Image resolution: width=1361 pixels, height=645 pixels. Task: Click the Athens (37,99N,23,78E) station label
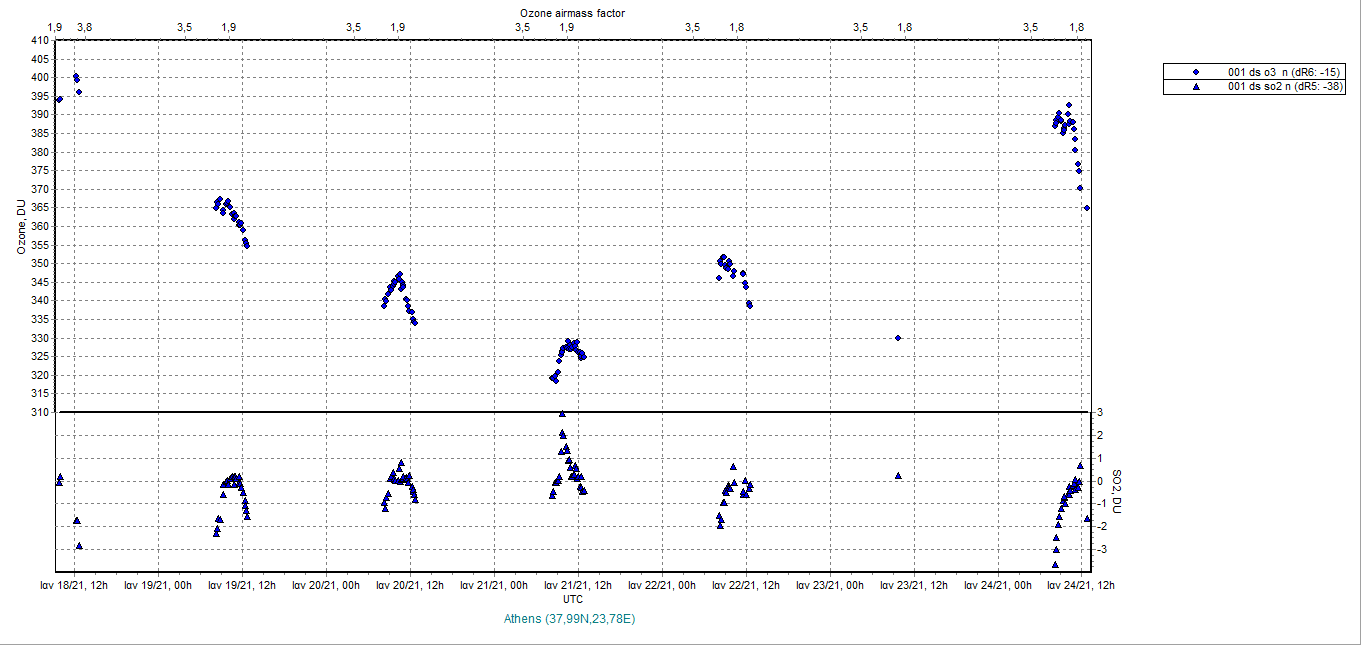[570, 619]
